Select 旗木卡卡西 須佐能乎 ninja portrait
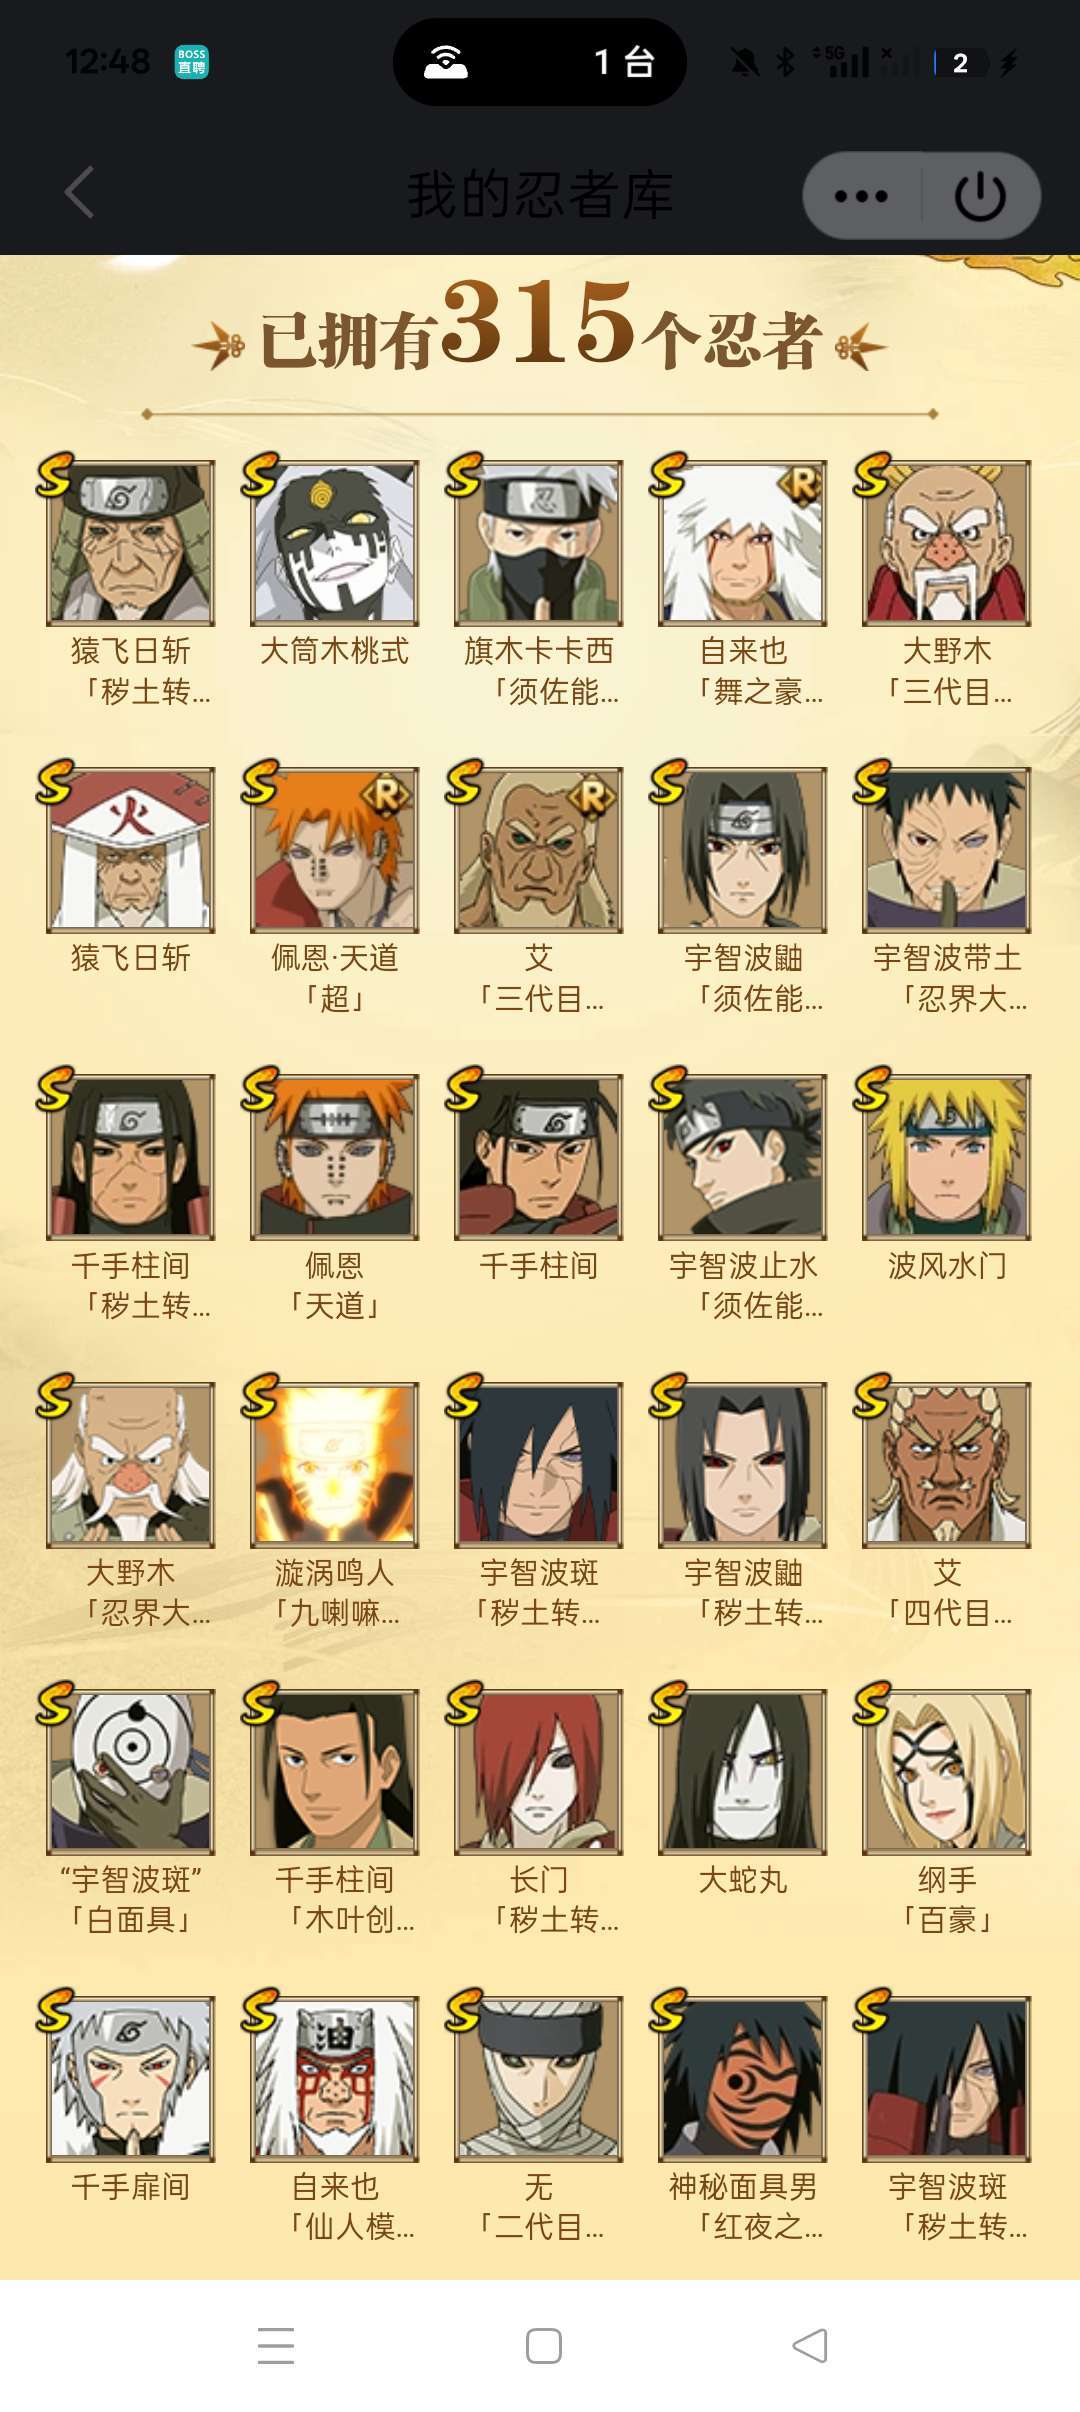The width and height of the screenshot is (1080, 2412). (538, 542)
